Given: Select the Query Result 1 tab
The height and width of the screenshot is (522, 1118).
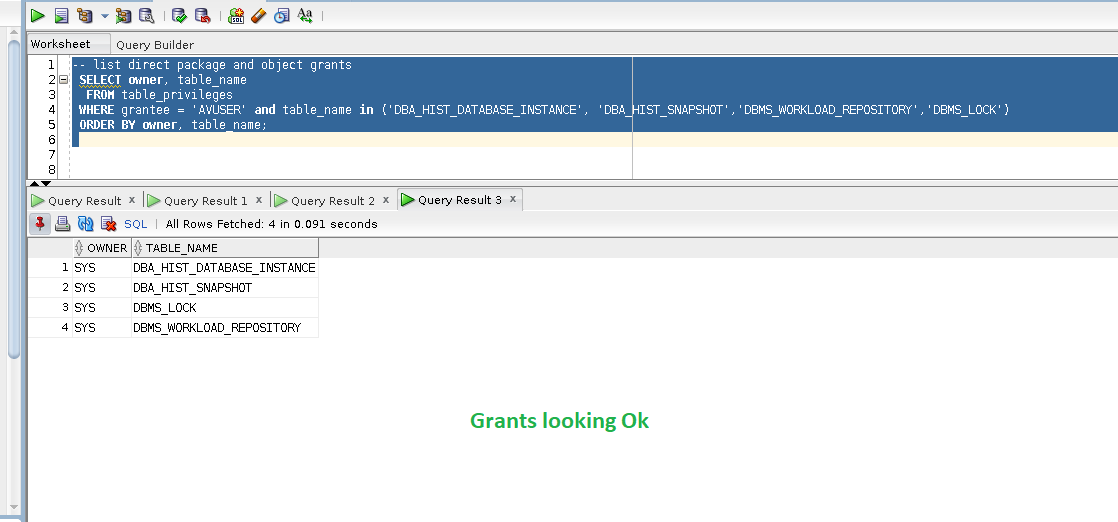Looking at the screenshot, I should [x=205, y=200].
